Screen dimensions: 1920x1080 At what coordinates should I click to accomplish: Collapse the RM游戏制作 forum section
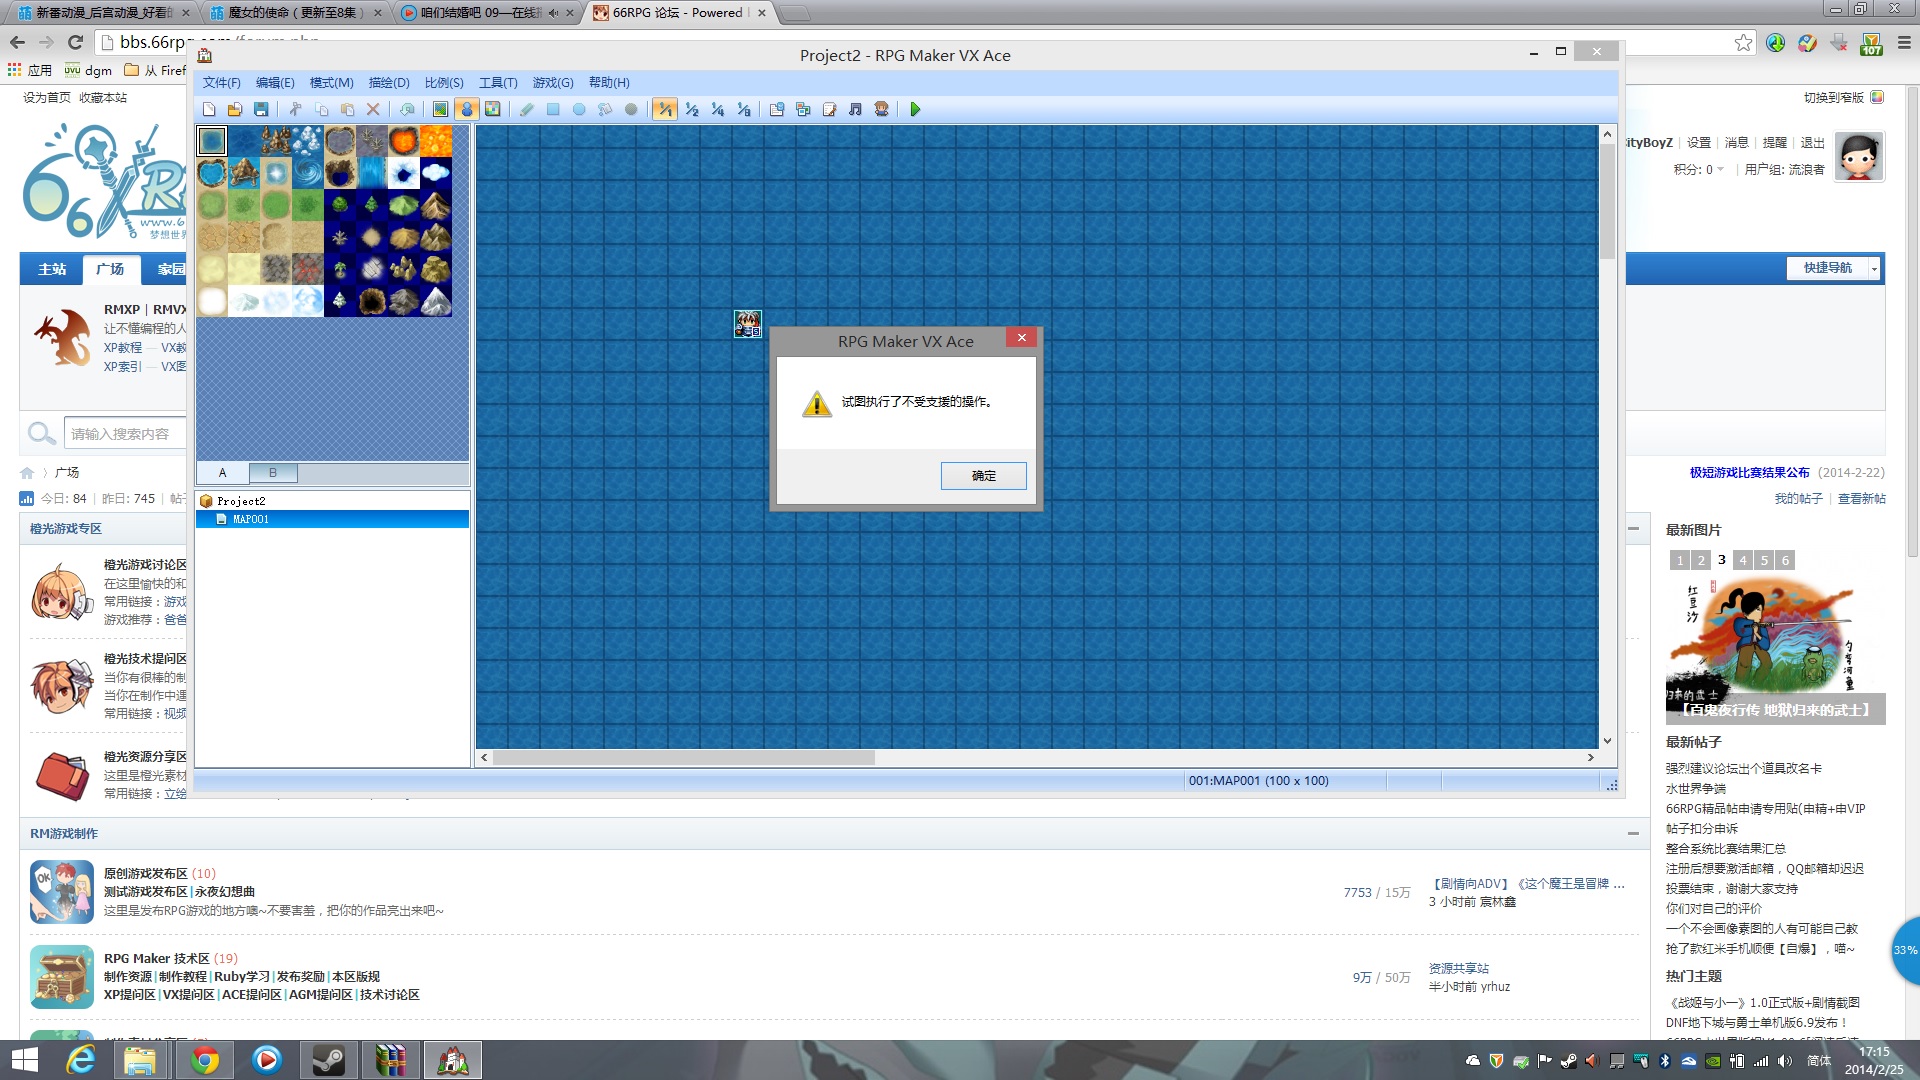click(1633, 833)
